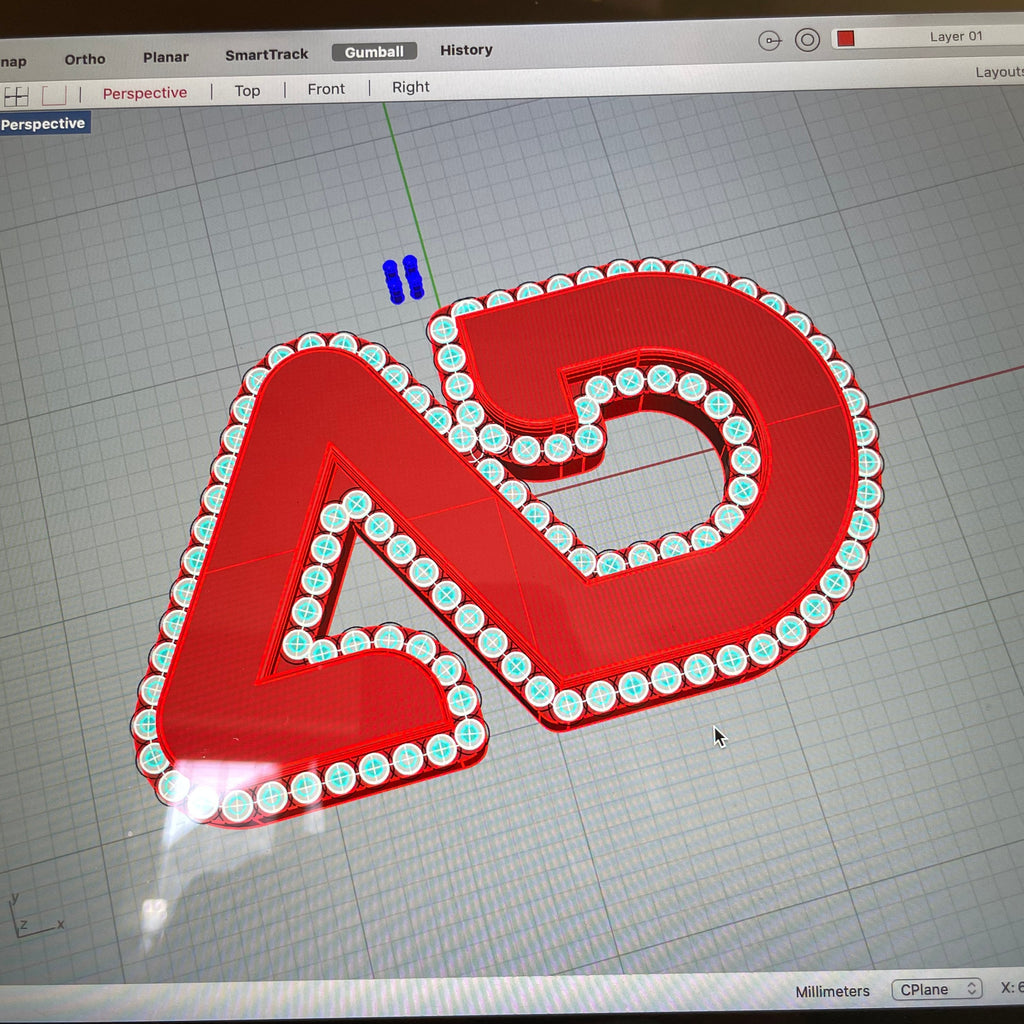
Task: Click the four-viewport layout icon
Action: click(16, 97)
